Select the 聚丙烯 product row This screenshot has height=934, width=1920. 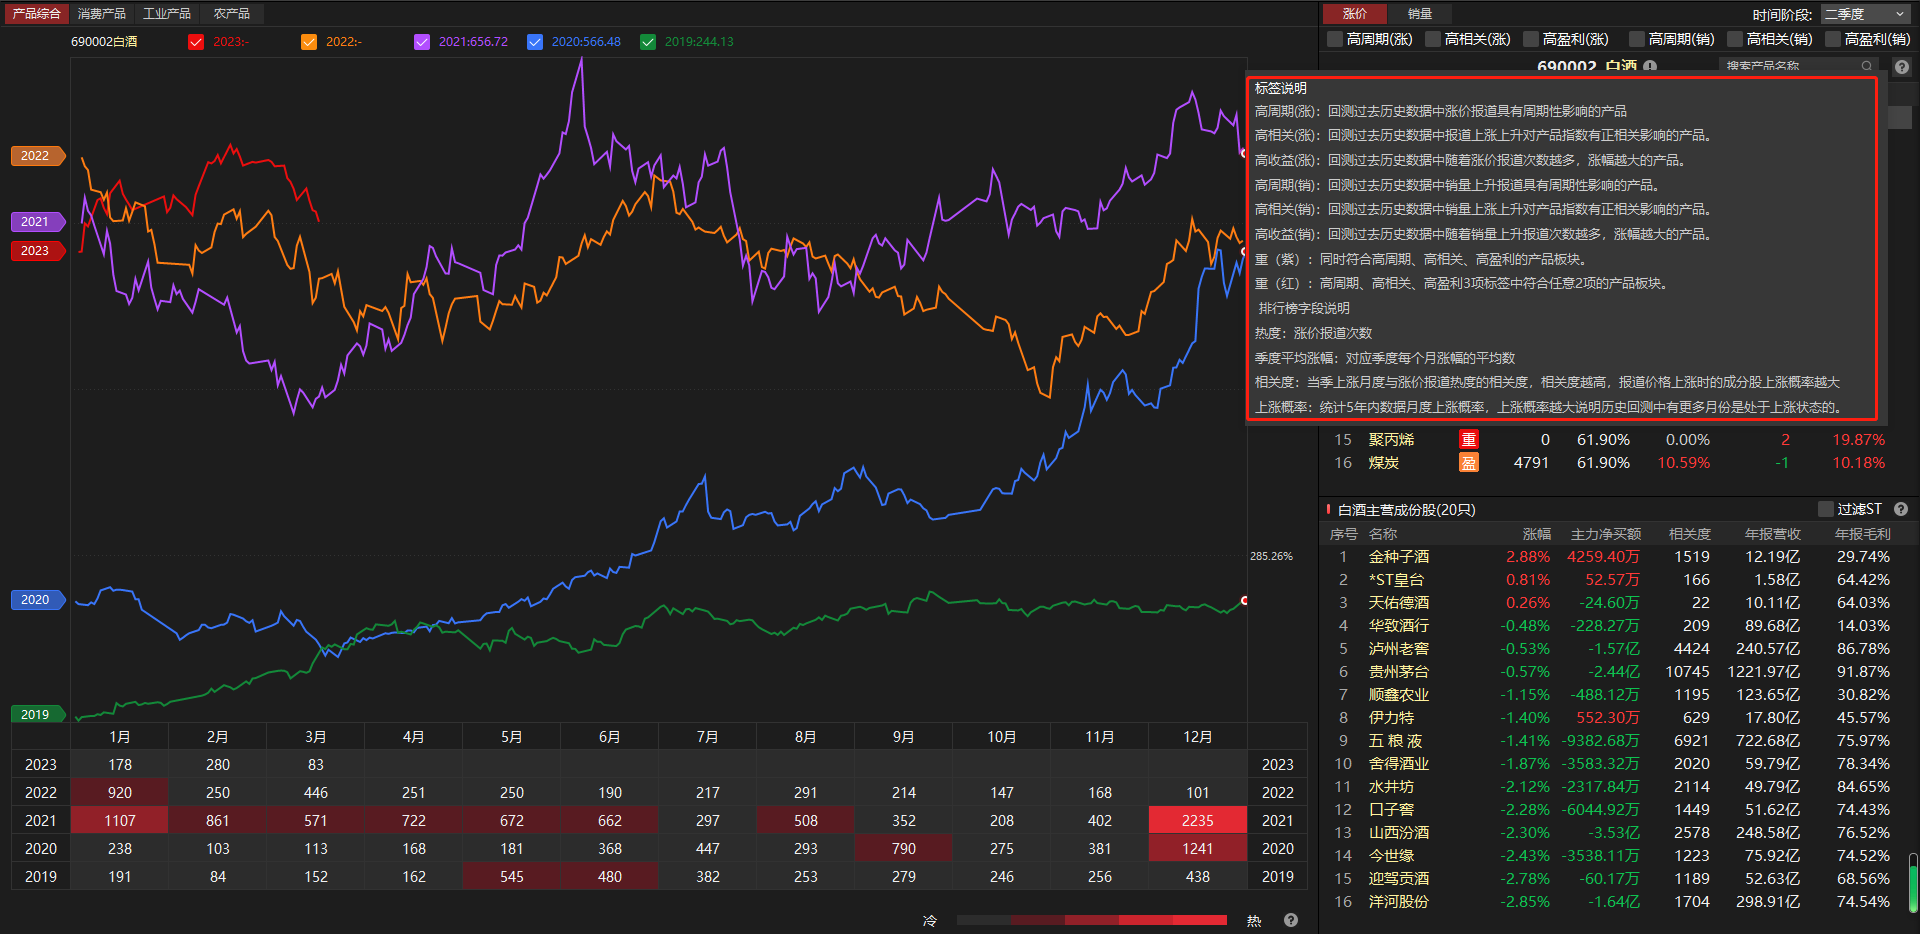pos(1612,440)
